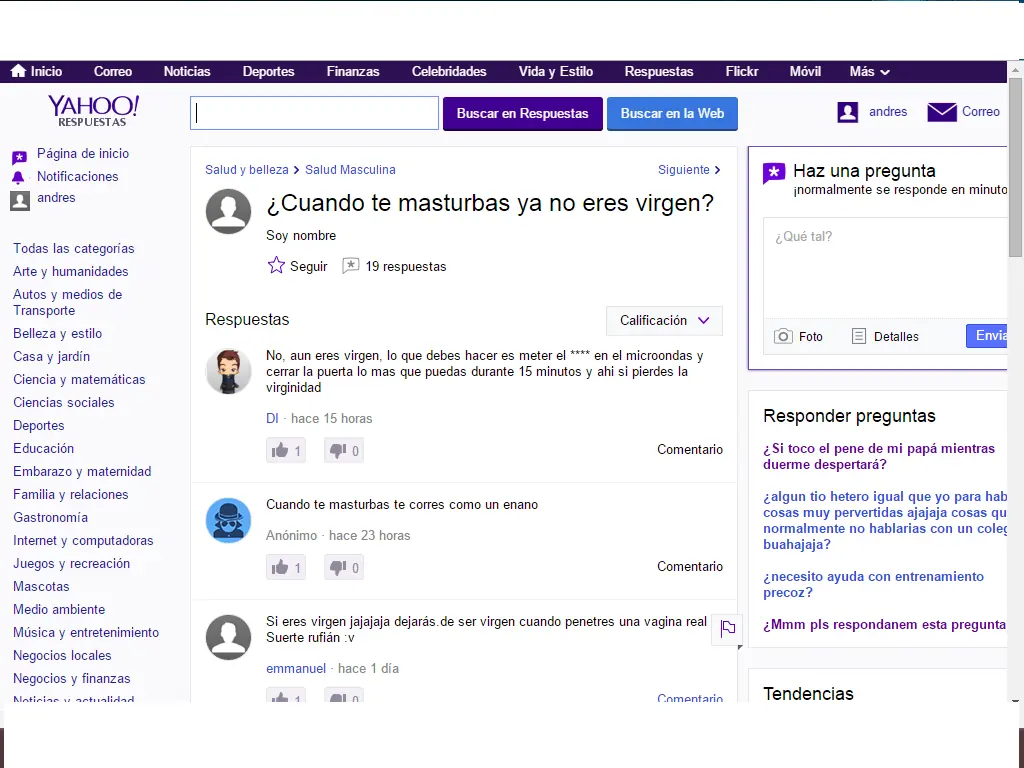Click the Seguir star icon
This screenshot has width=1024, height=768.
(x=276, y=265)
